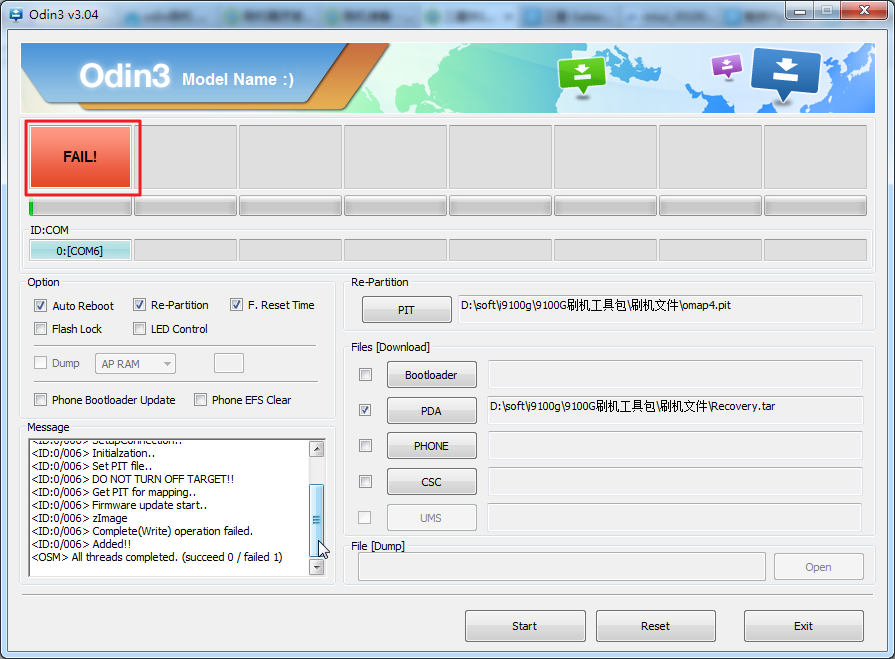
Task: Click the empty Bootloader path field
Action: [675, 374]
